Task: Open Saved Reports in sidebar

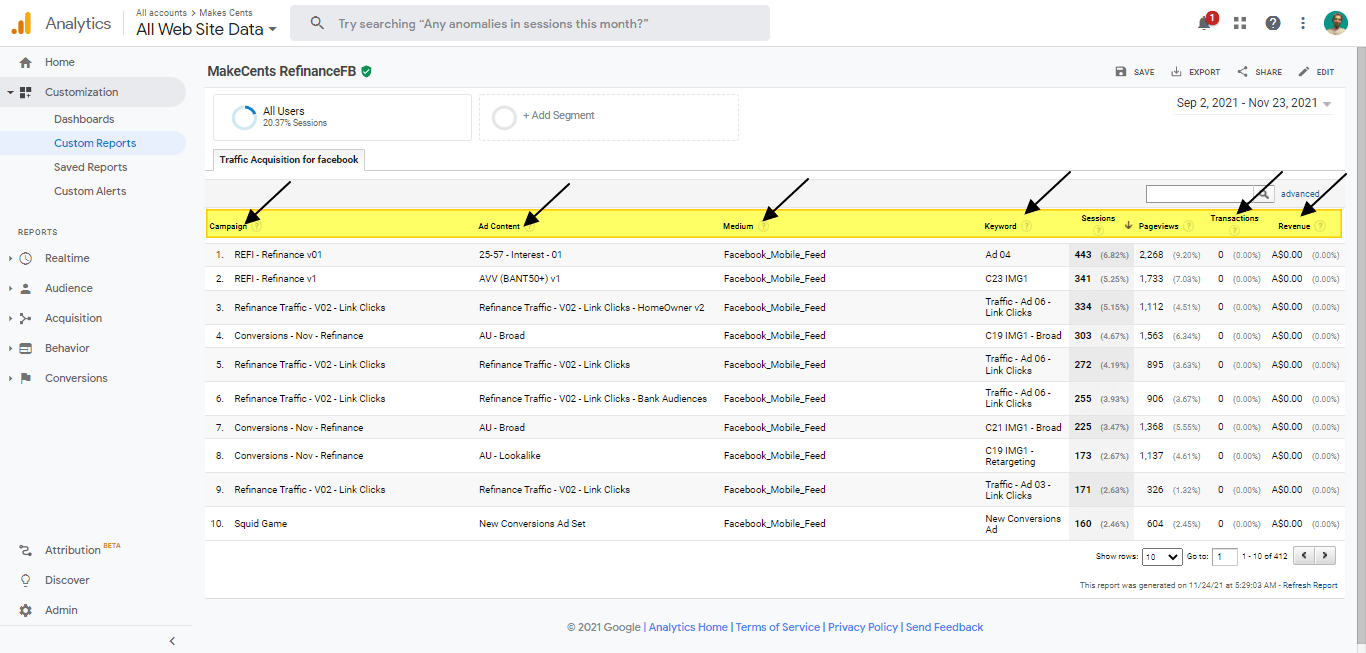Action: [x=91, y=167]
